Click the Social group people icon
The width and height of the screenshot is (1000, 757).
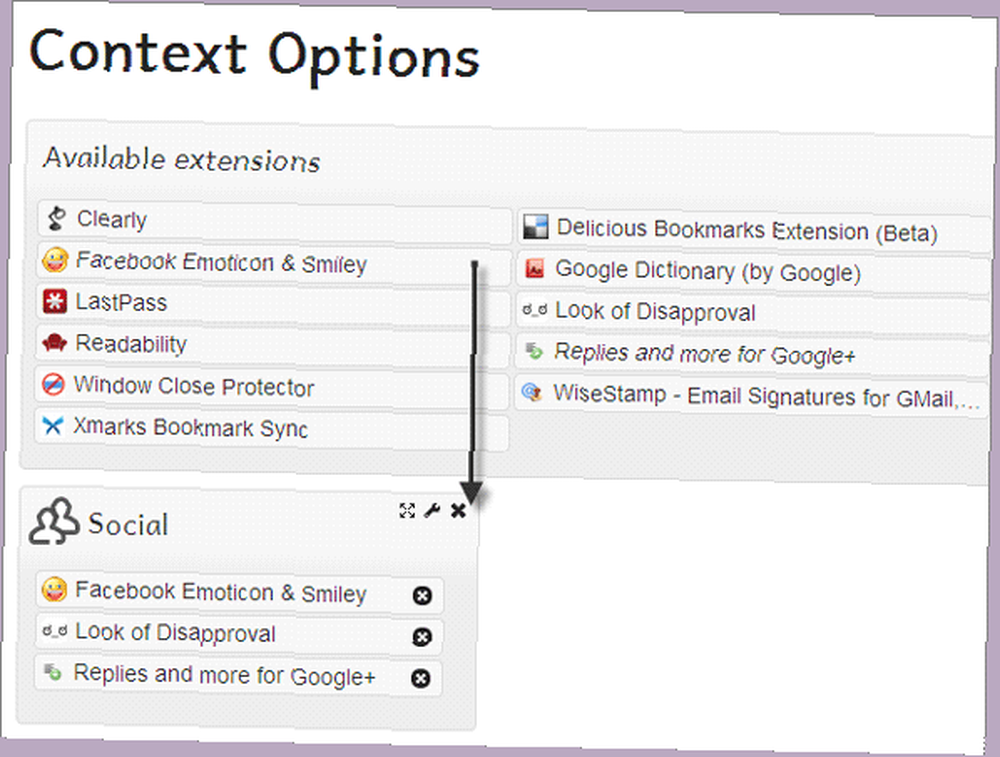53,522
